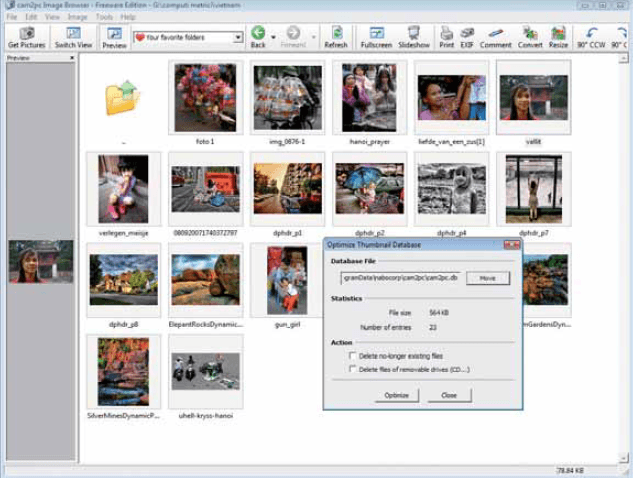This screenshot has width=633, height=478.
Task: Select the liefde_van_een_zus thumbnail
Action: 452,97
